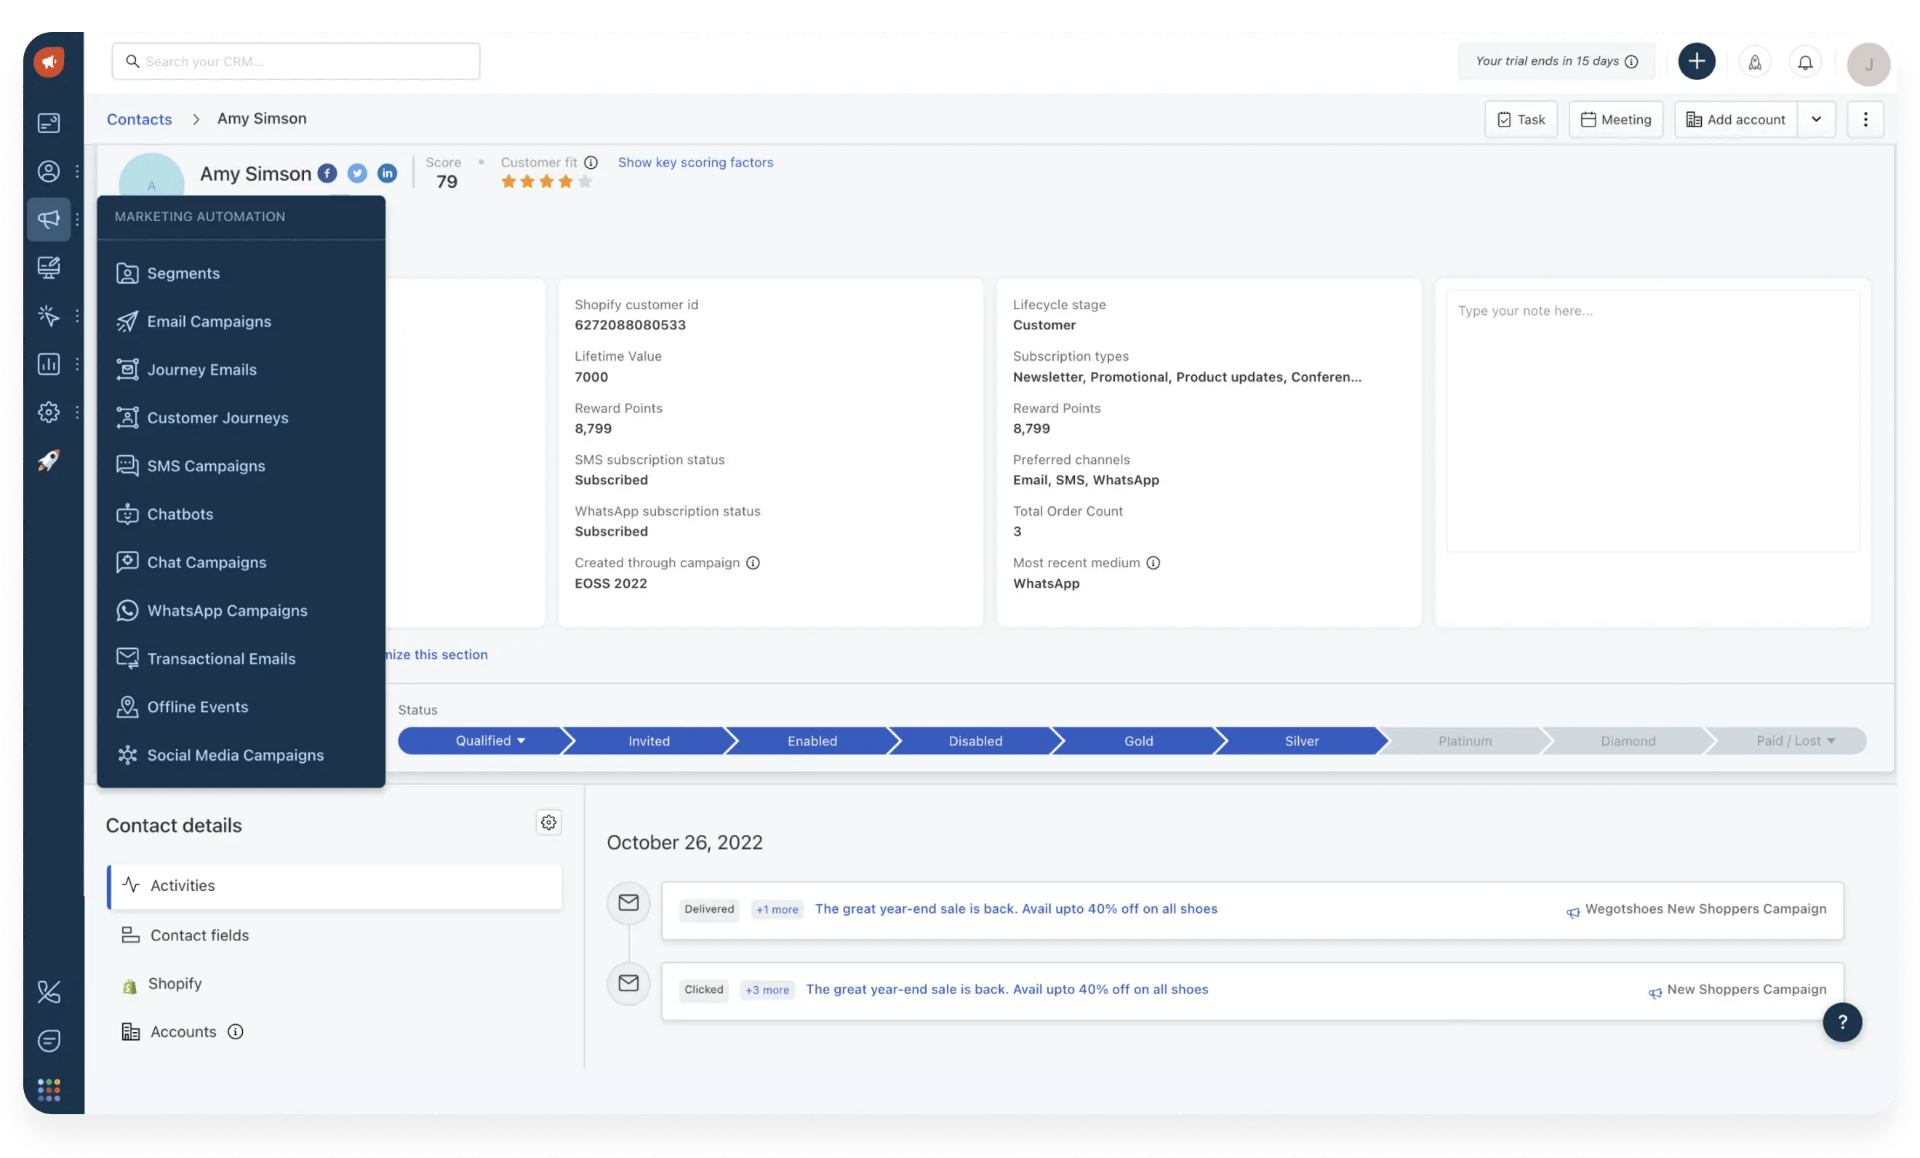This screenshot has width=1920, height=1158.
Task: Open WhatsApp Campaigns section
Action: click(226, 611)
